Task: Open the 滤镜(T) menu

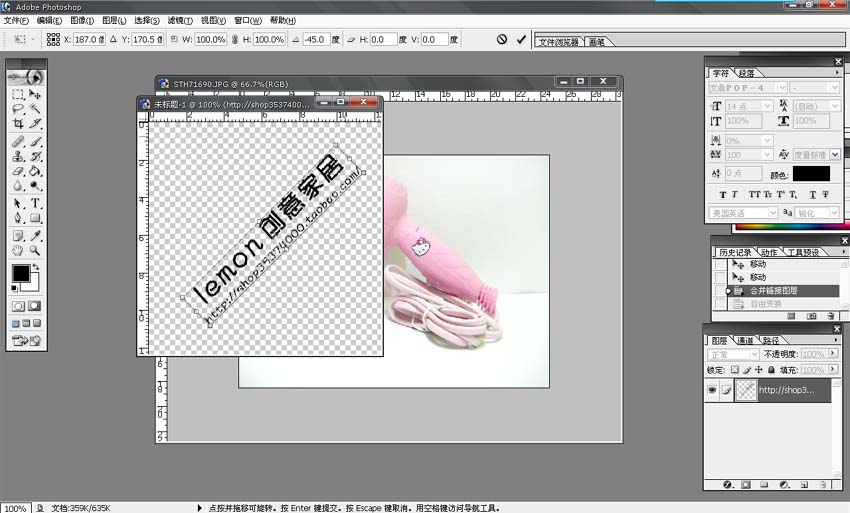Action: click(179, 21)
